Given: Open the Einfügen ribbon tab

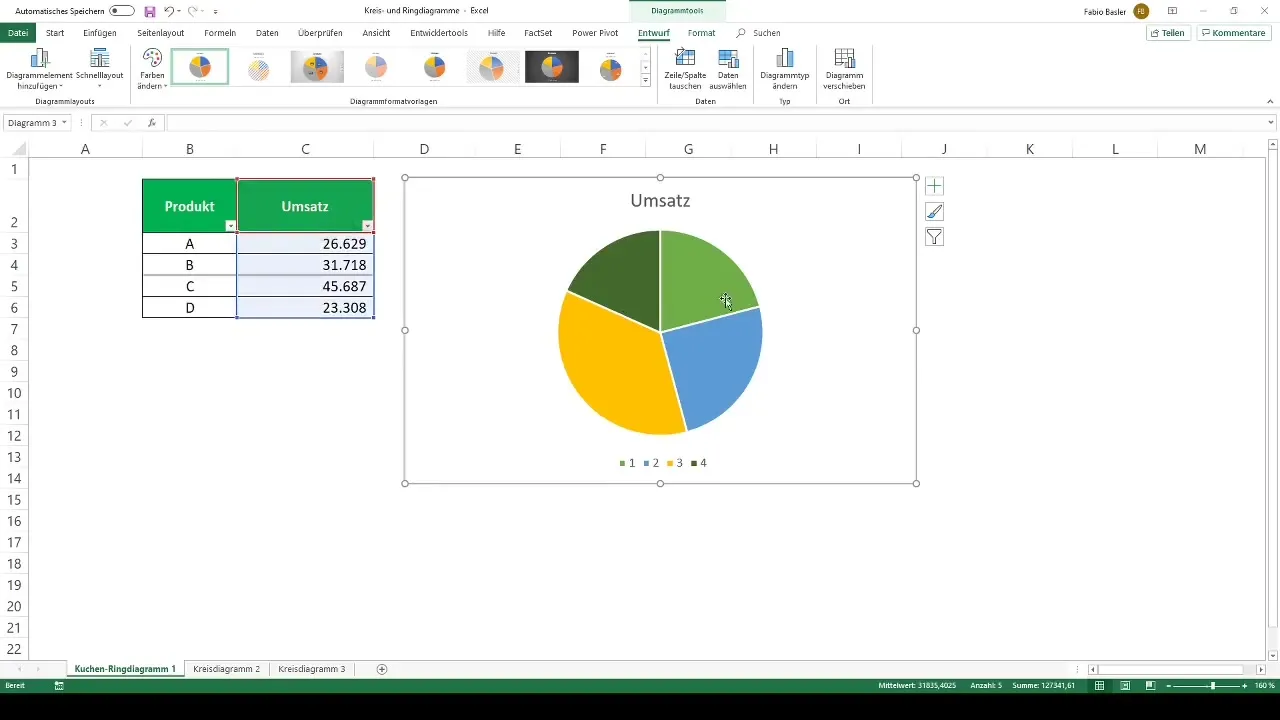Looking at the screenshot, I should pyautogui.click(x=100, y=33).
